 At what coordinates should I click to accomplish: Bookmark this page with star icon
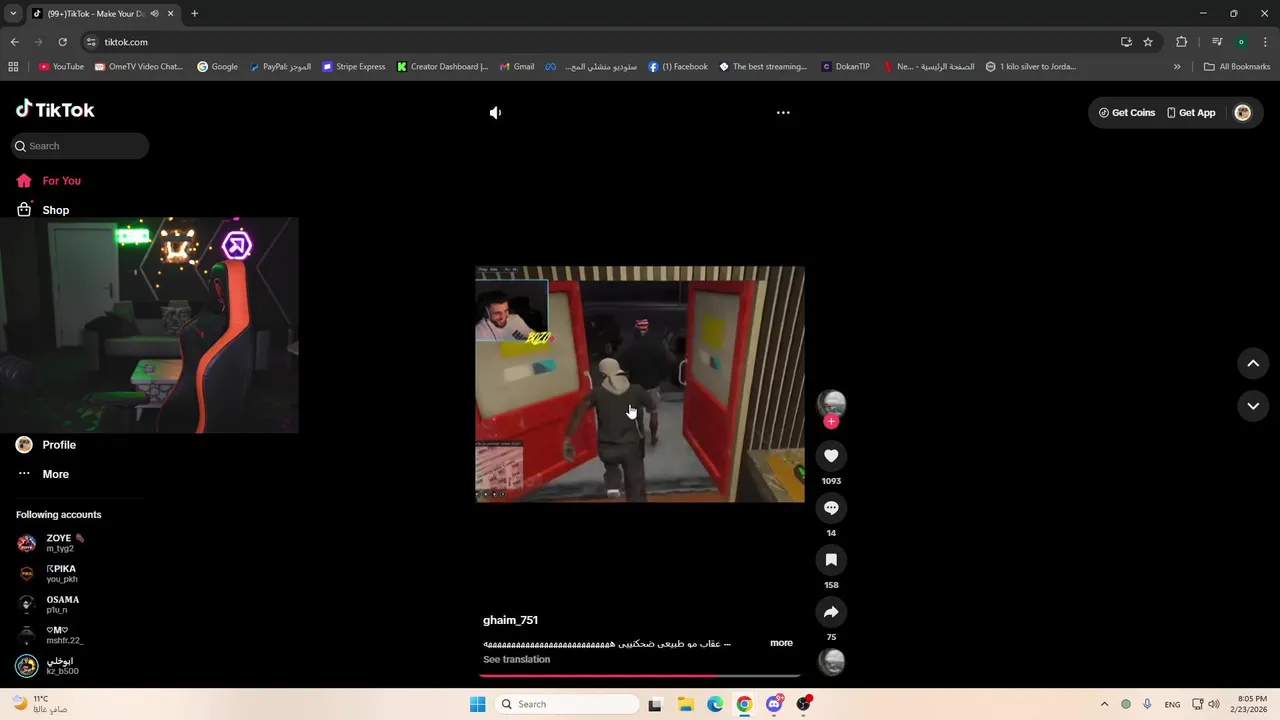pos(1148,42)
